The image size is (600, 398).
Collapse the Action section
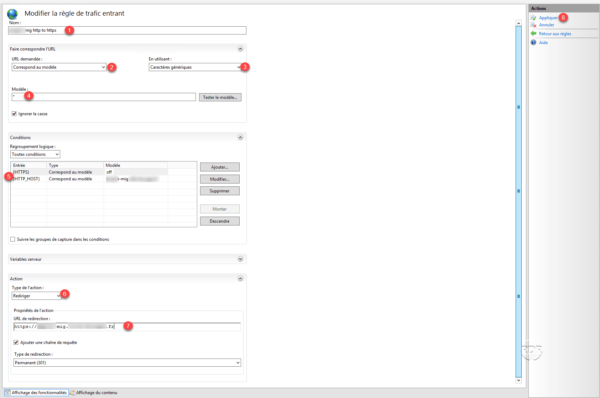coord(240,279)
